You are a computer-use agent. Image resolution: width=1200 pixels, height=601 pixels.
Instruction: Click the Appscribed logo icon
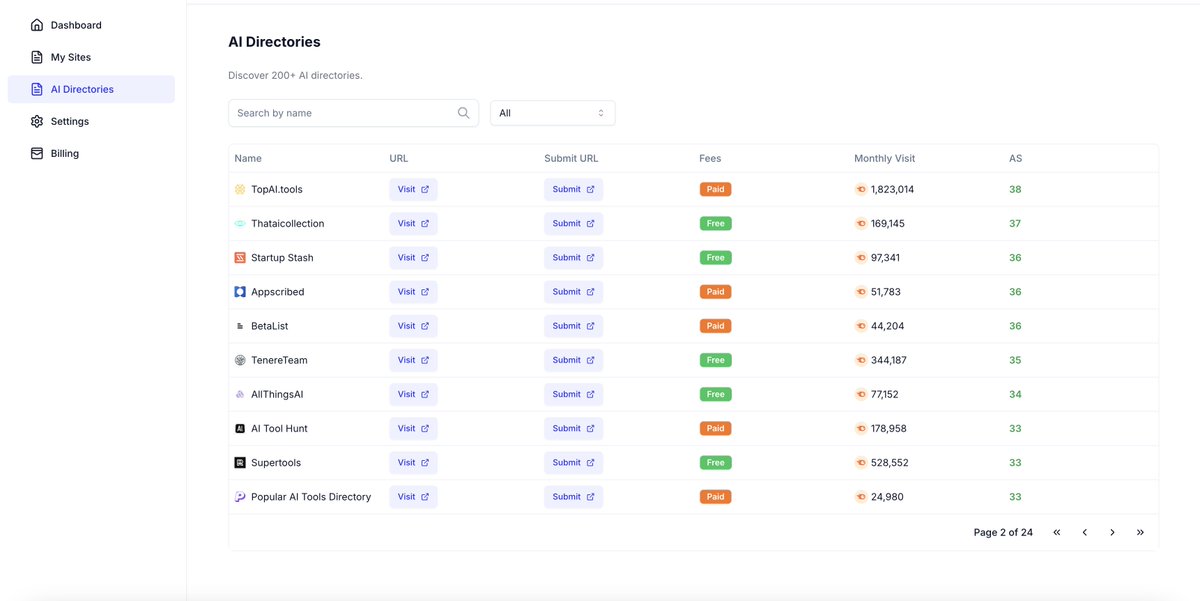click(x=240, y=292)
